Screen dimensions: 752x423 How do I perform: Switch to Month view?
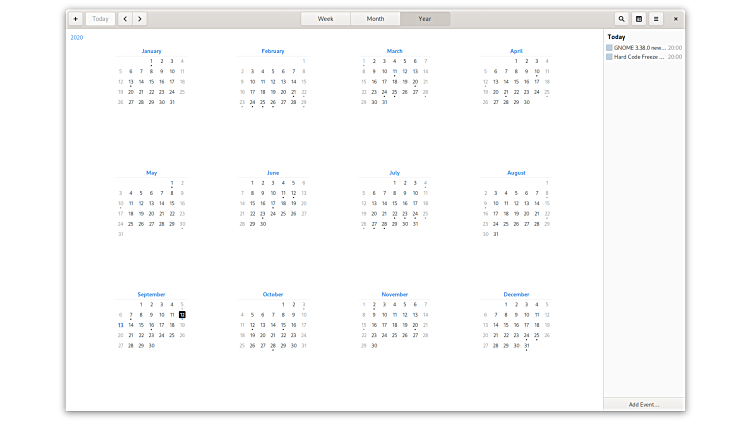pyautogui.click(x=375, y=19)
